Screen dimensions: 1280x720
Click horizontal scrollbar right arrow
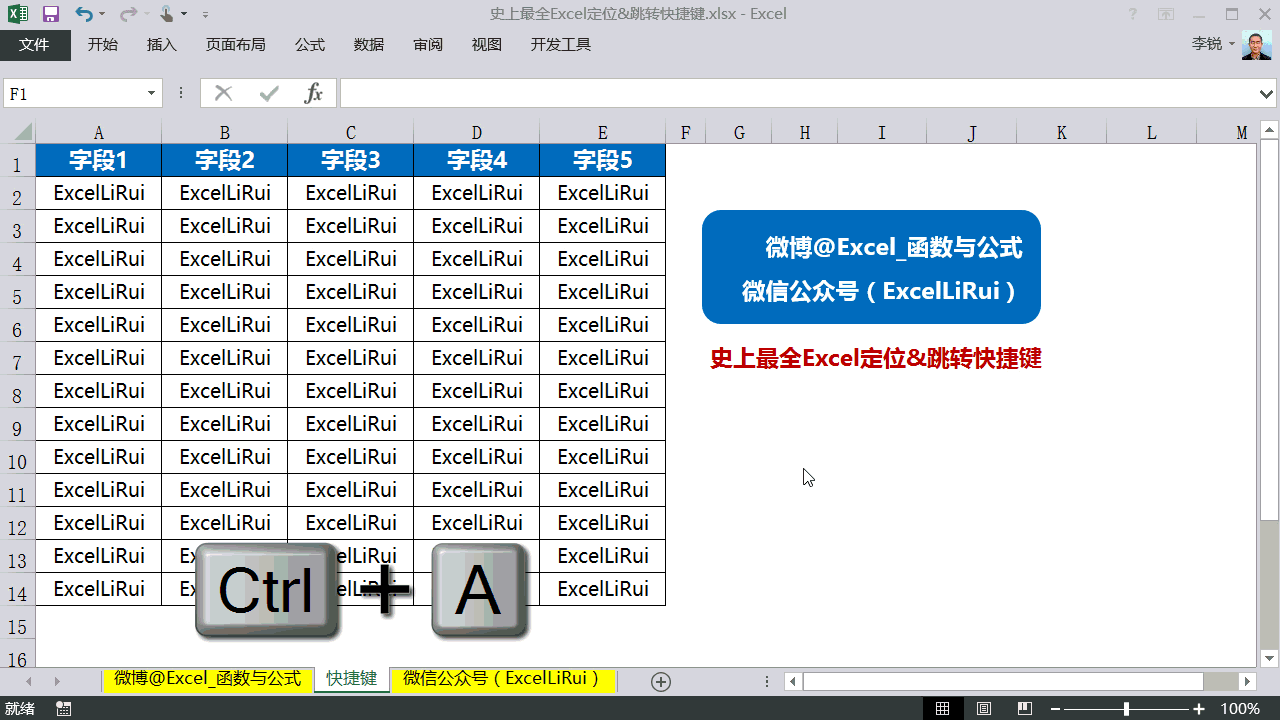(x=1247, y=681)
